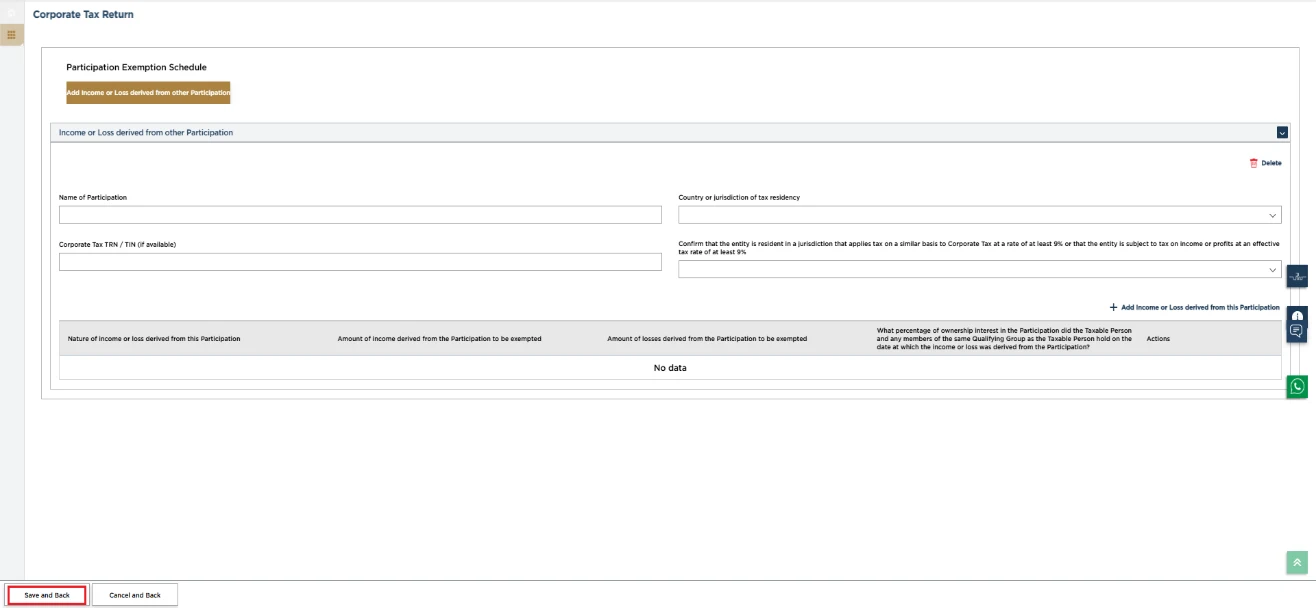Click Amount of losses to be exempted column header
The width and height of the screenshot is (1316, 608).
(707, 339)
